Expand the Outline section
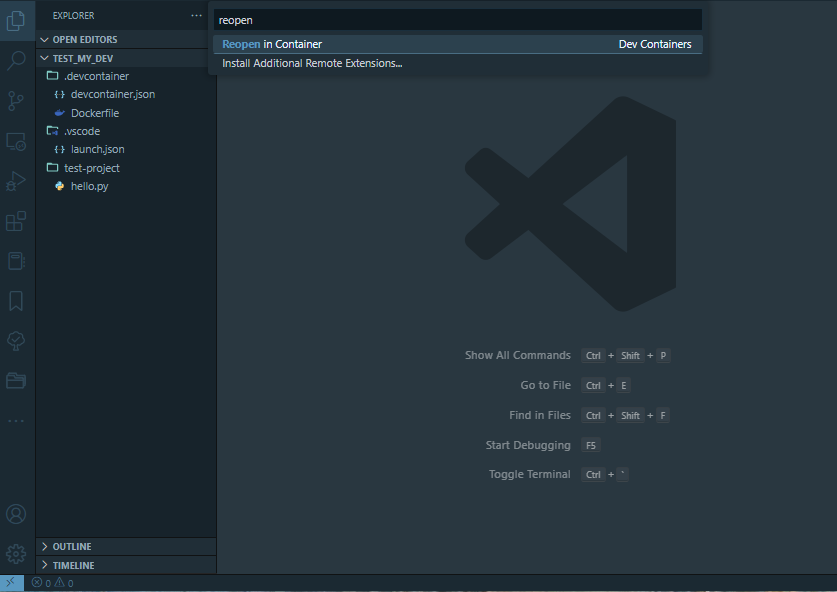This screenshot has height=592, width=837. (126, 547)
